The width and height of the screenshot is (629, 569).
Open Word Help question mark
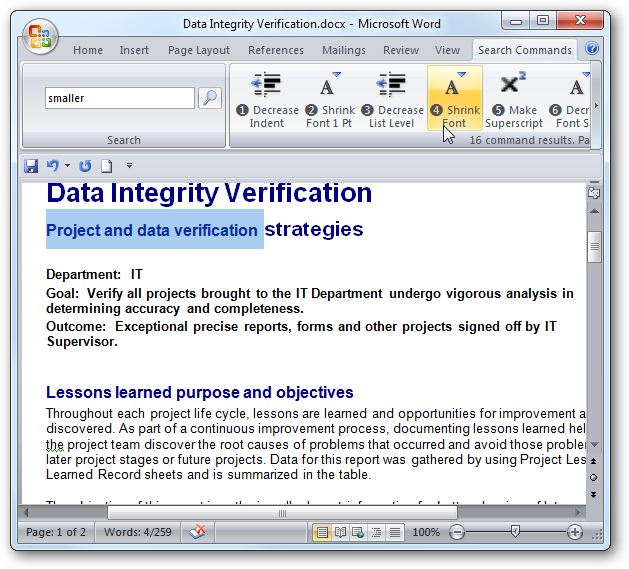[x=592, y=49]
